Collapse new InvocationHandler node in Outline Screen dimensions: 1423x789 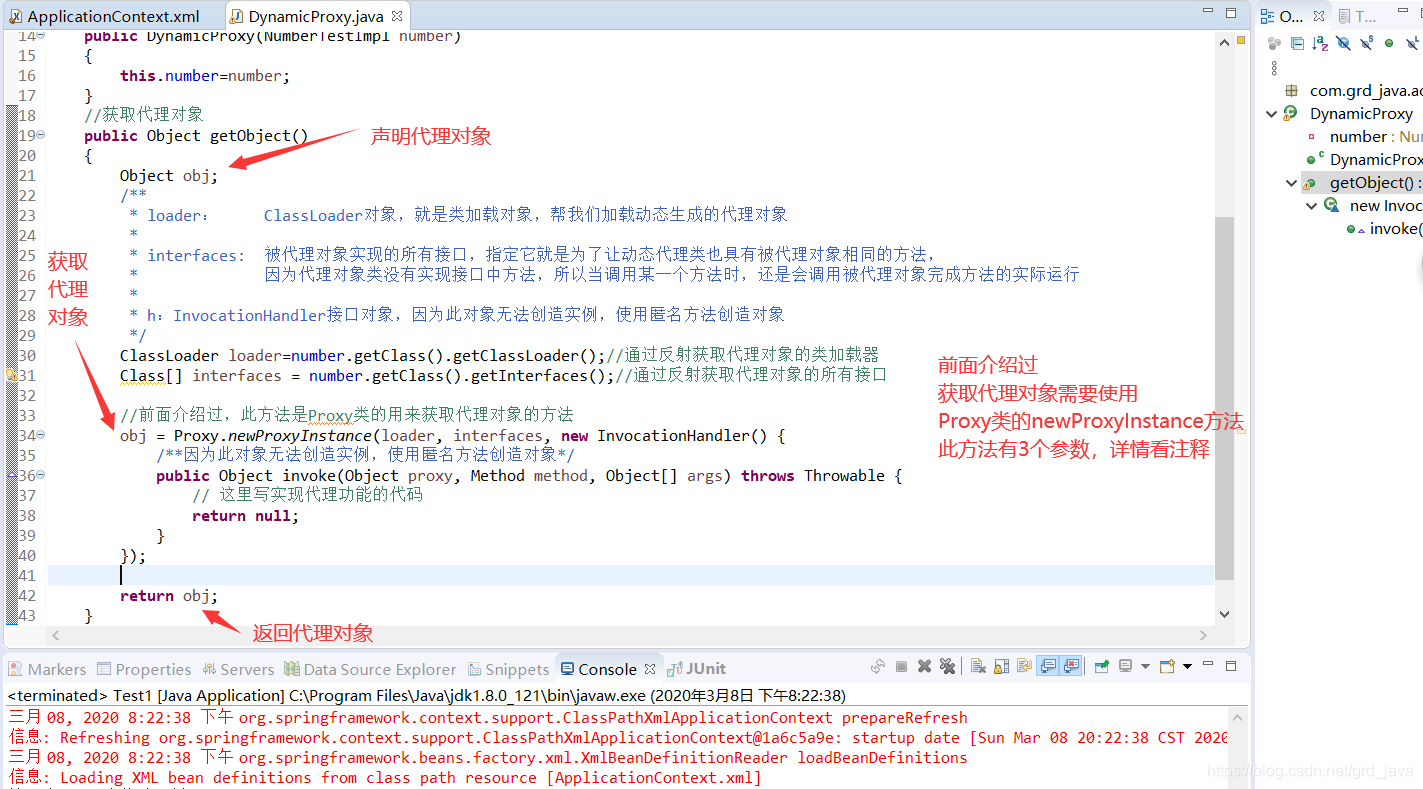pyautogui.click(x=1311, y=206)
